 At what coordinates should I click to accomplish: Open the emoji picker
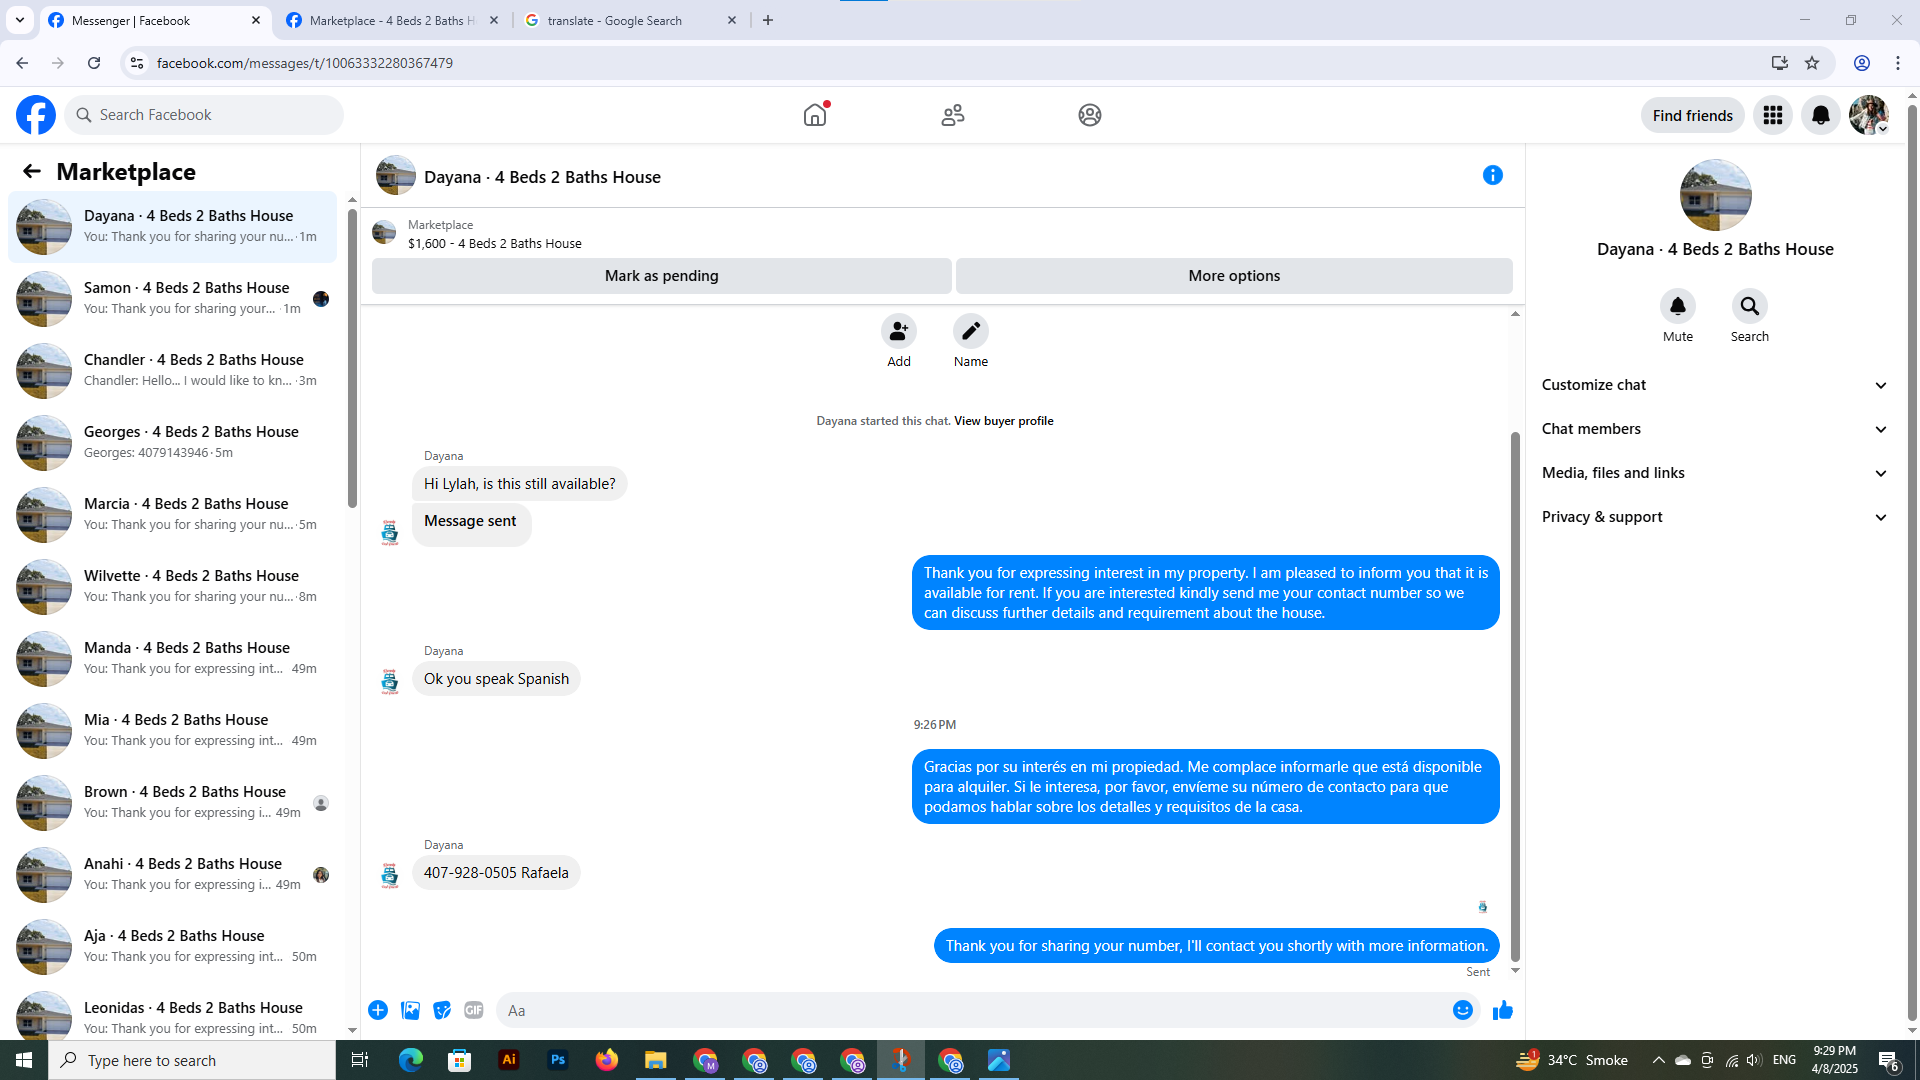pos(1462,1010)
